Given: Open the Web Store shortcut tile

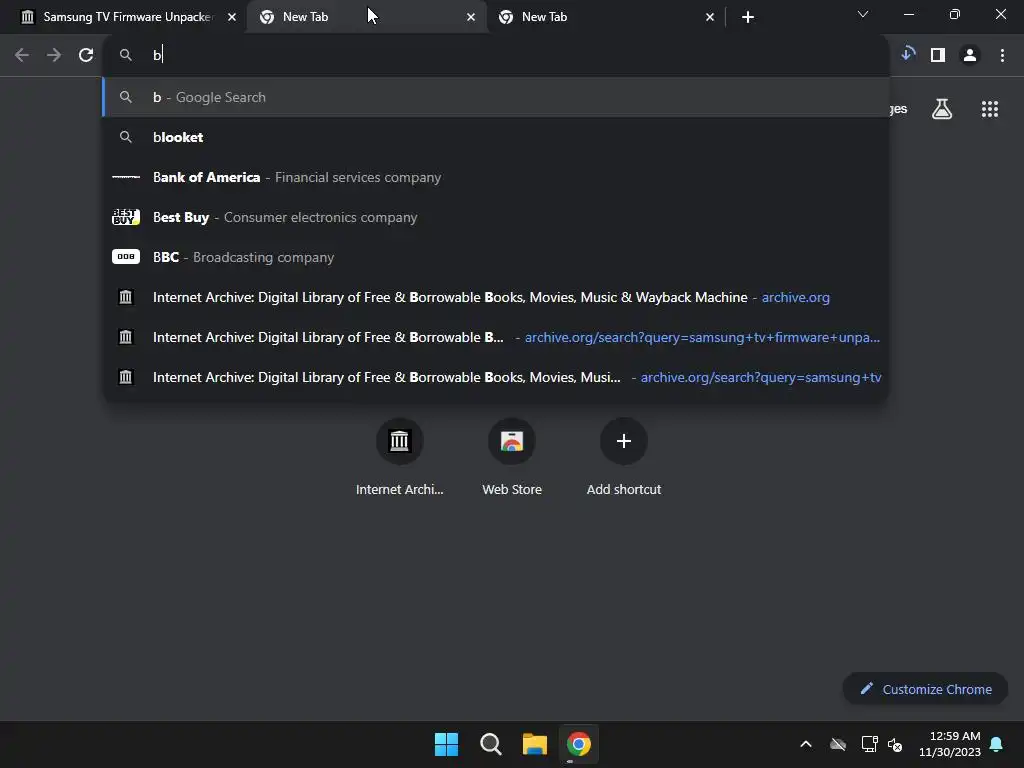Looking at the screenshot, I should pyautogui.click(x=512, y=455).
